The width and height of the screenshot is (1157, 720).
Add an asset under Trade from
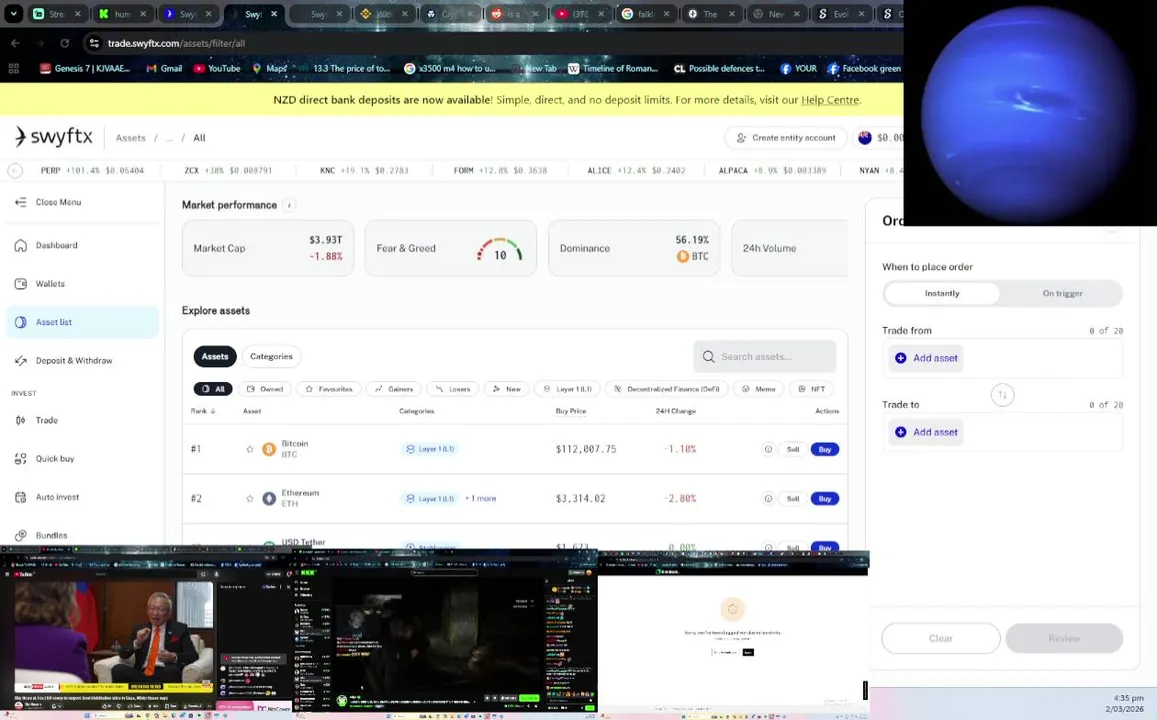point(926,358)
